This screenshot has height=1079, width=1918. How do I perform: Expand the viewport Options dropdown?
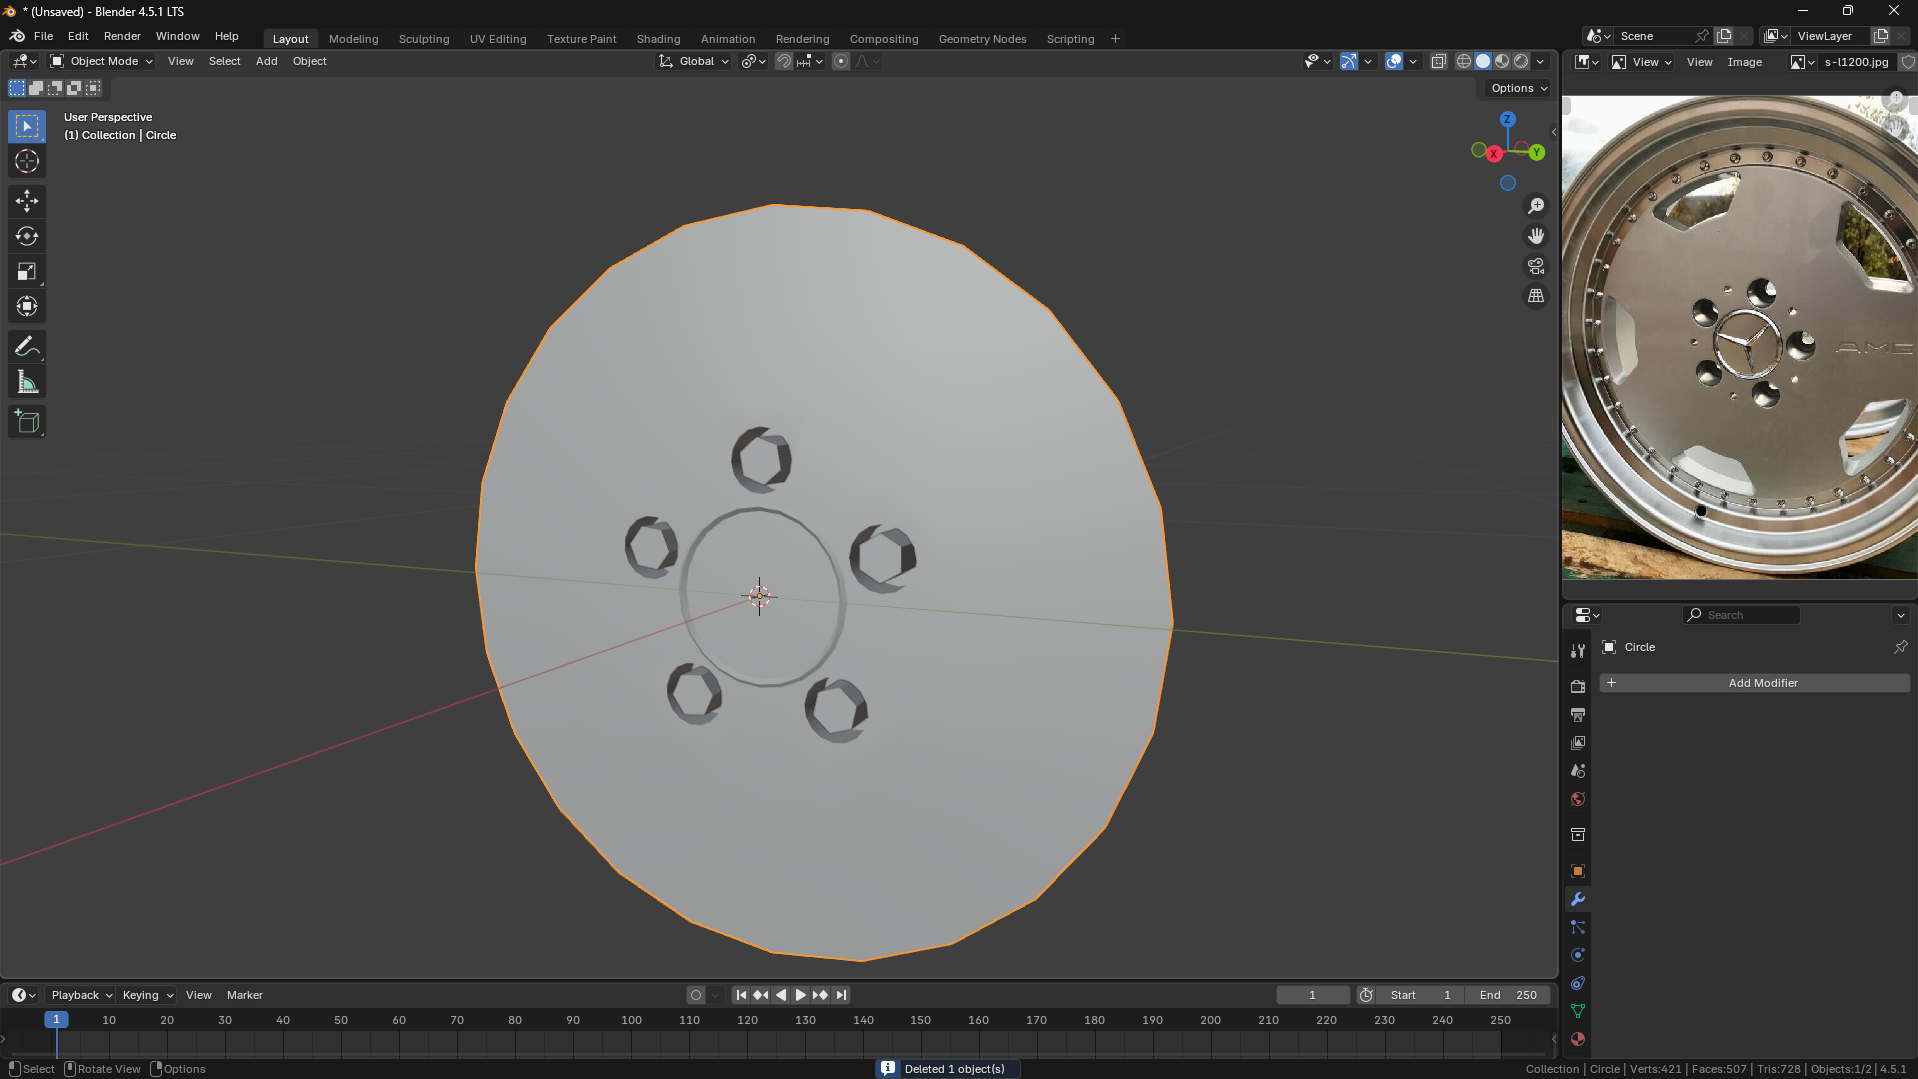click(1518, 89)
